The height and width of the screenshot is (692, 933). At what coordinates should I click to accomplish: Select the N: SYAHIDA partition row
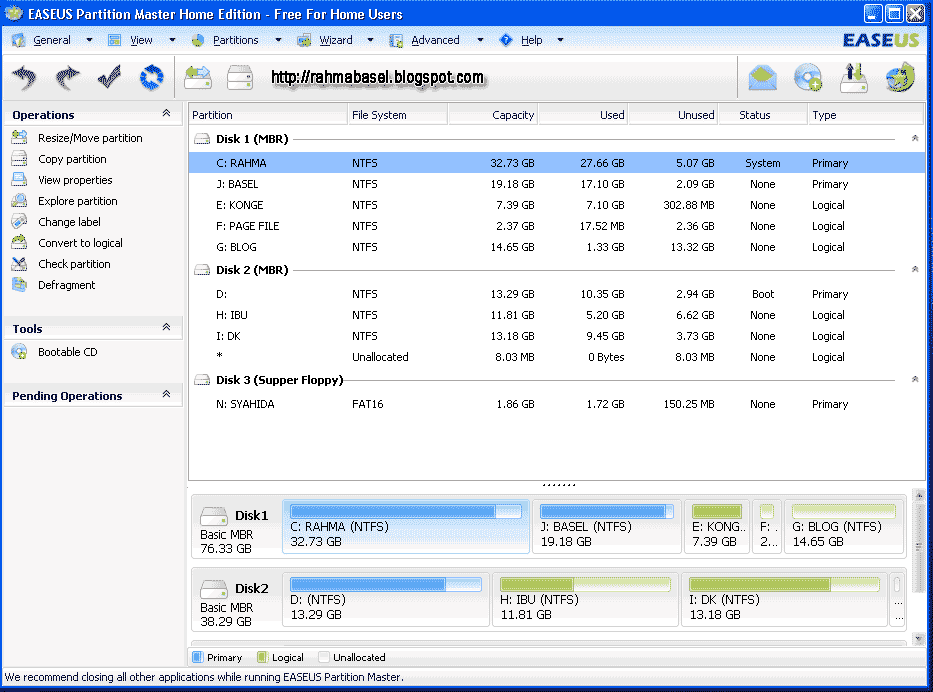pos(556,404)
